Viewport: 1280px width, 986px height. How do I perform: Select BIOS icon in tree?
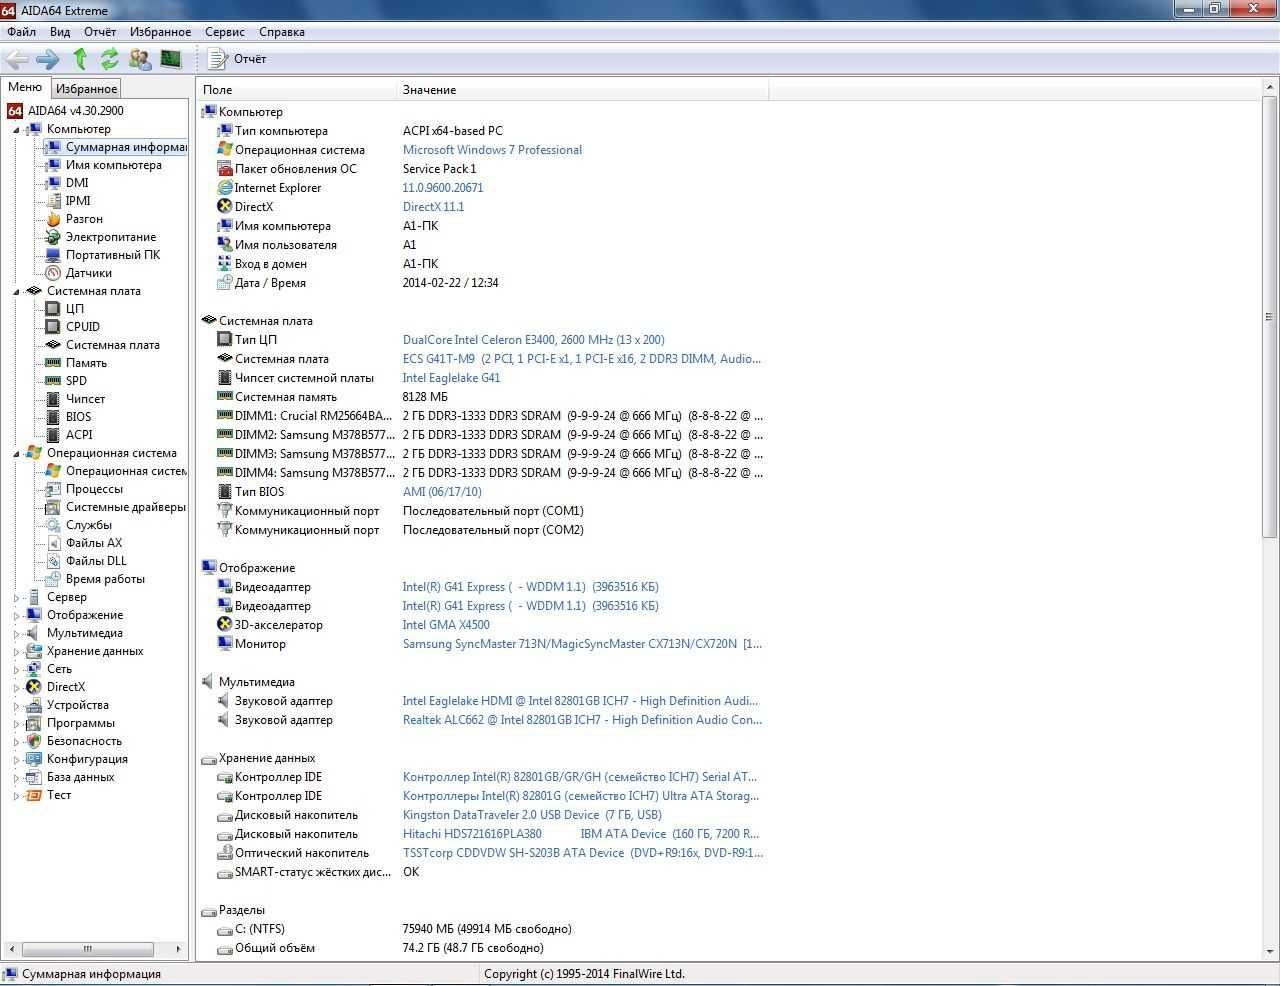[53, 417]
